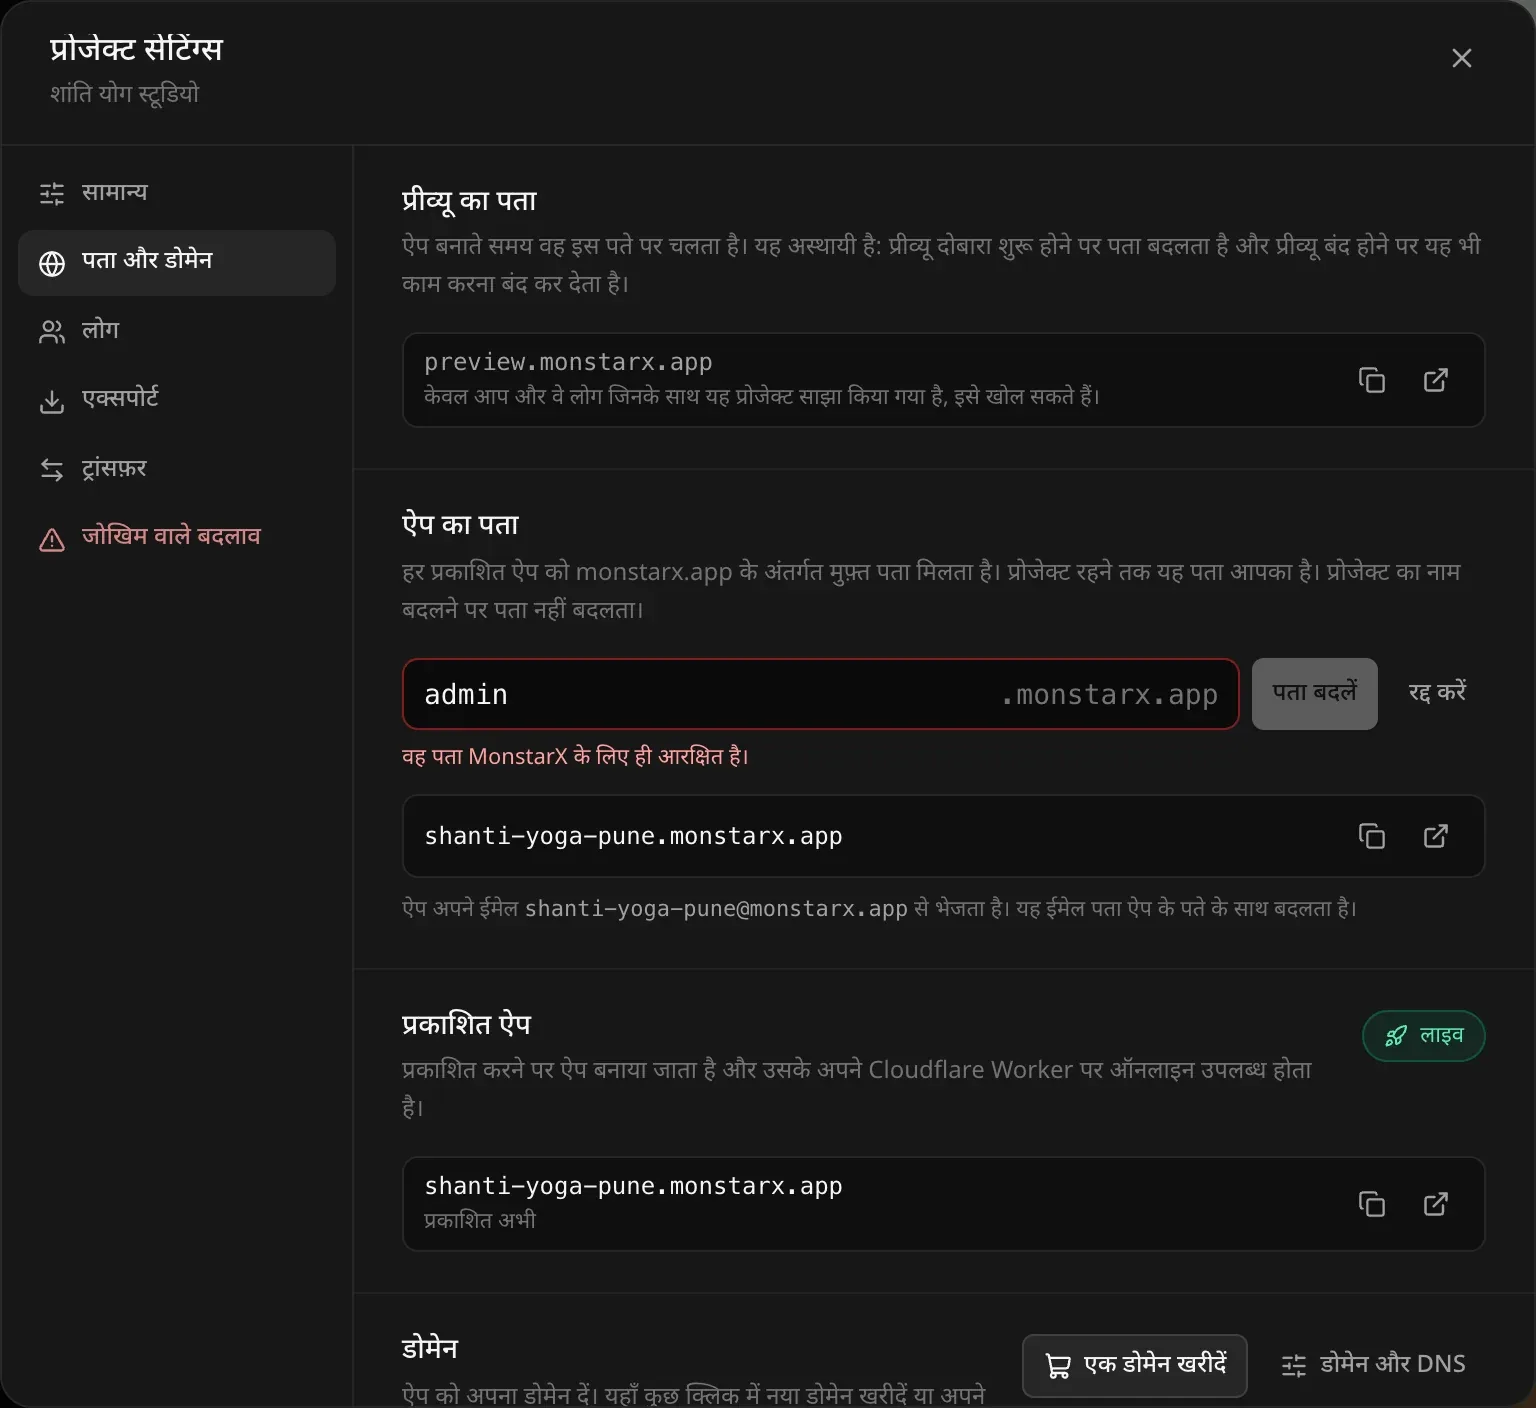This screenshot has width=1536, height=1408.
Task: Click the डोमेन section heading
Action: pyautogui.click(x=430, y=1349)
